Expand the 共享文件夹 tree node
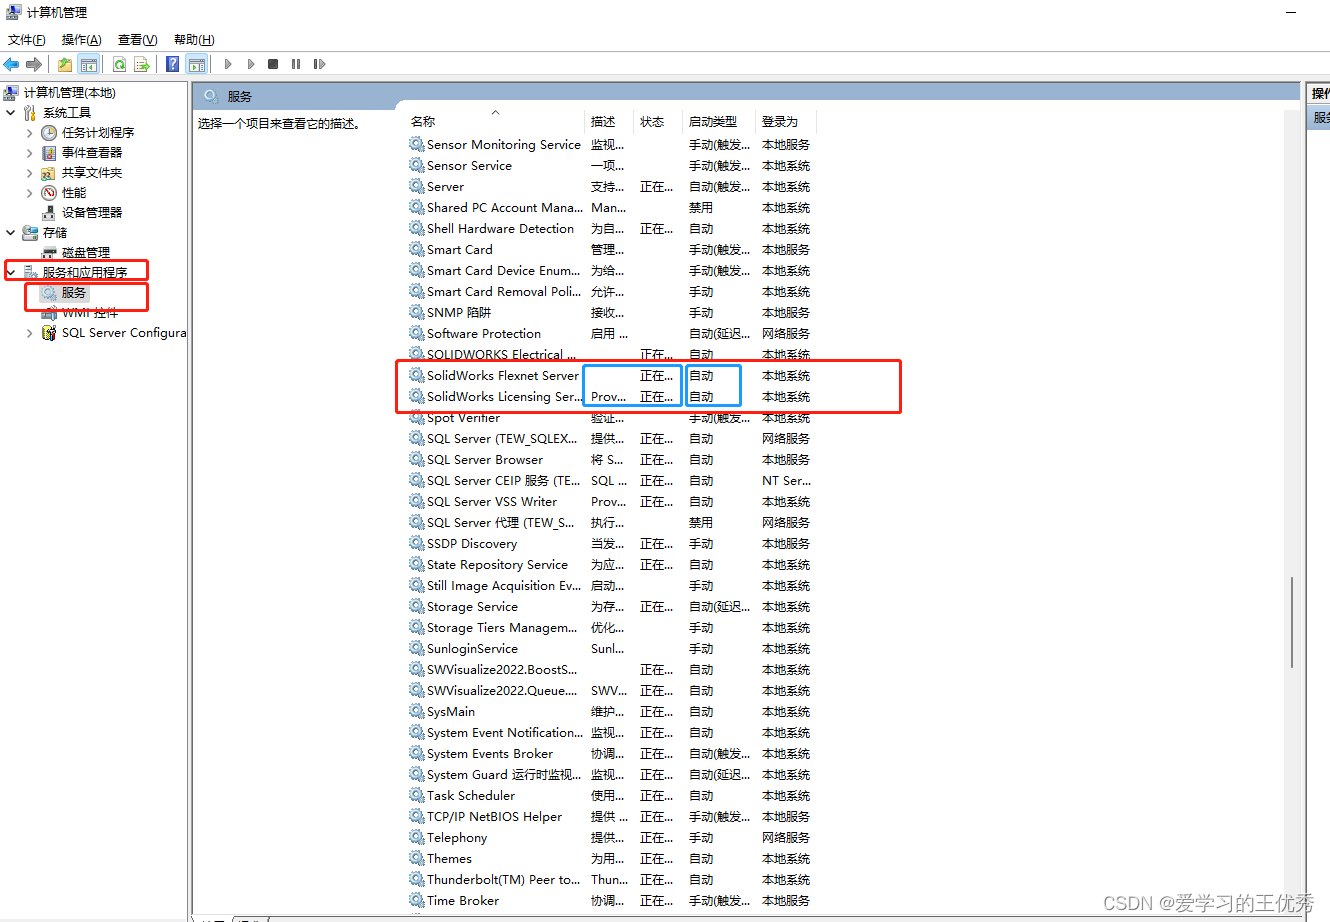This screenshot has height=922, width=1330. point(30,173)
